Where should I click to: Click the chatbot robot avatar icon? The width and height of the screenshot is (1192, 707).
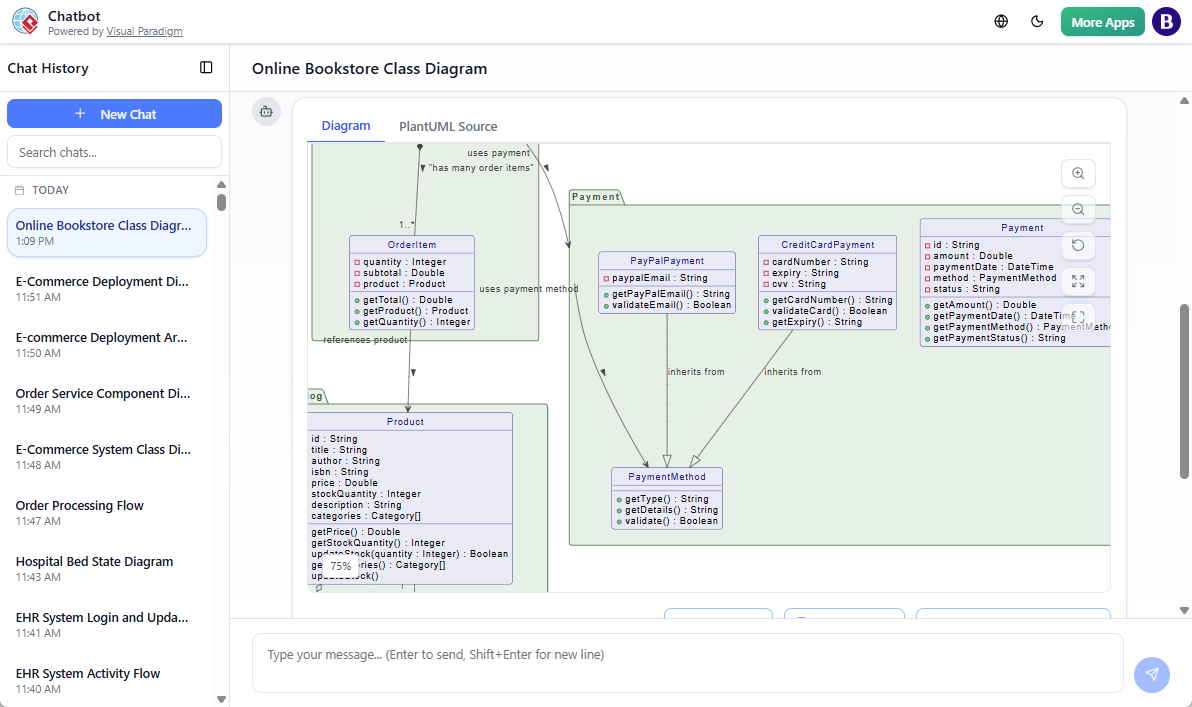tap(266, 112)
